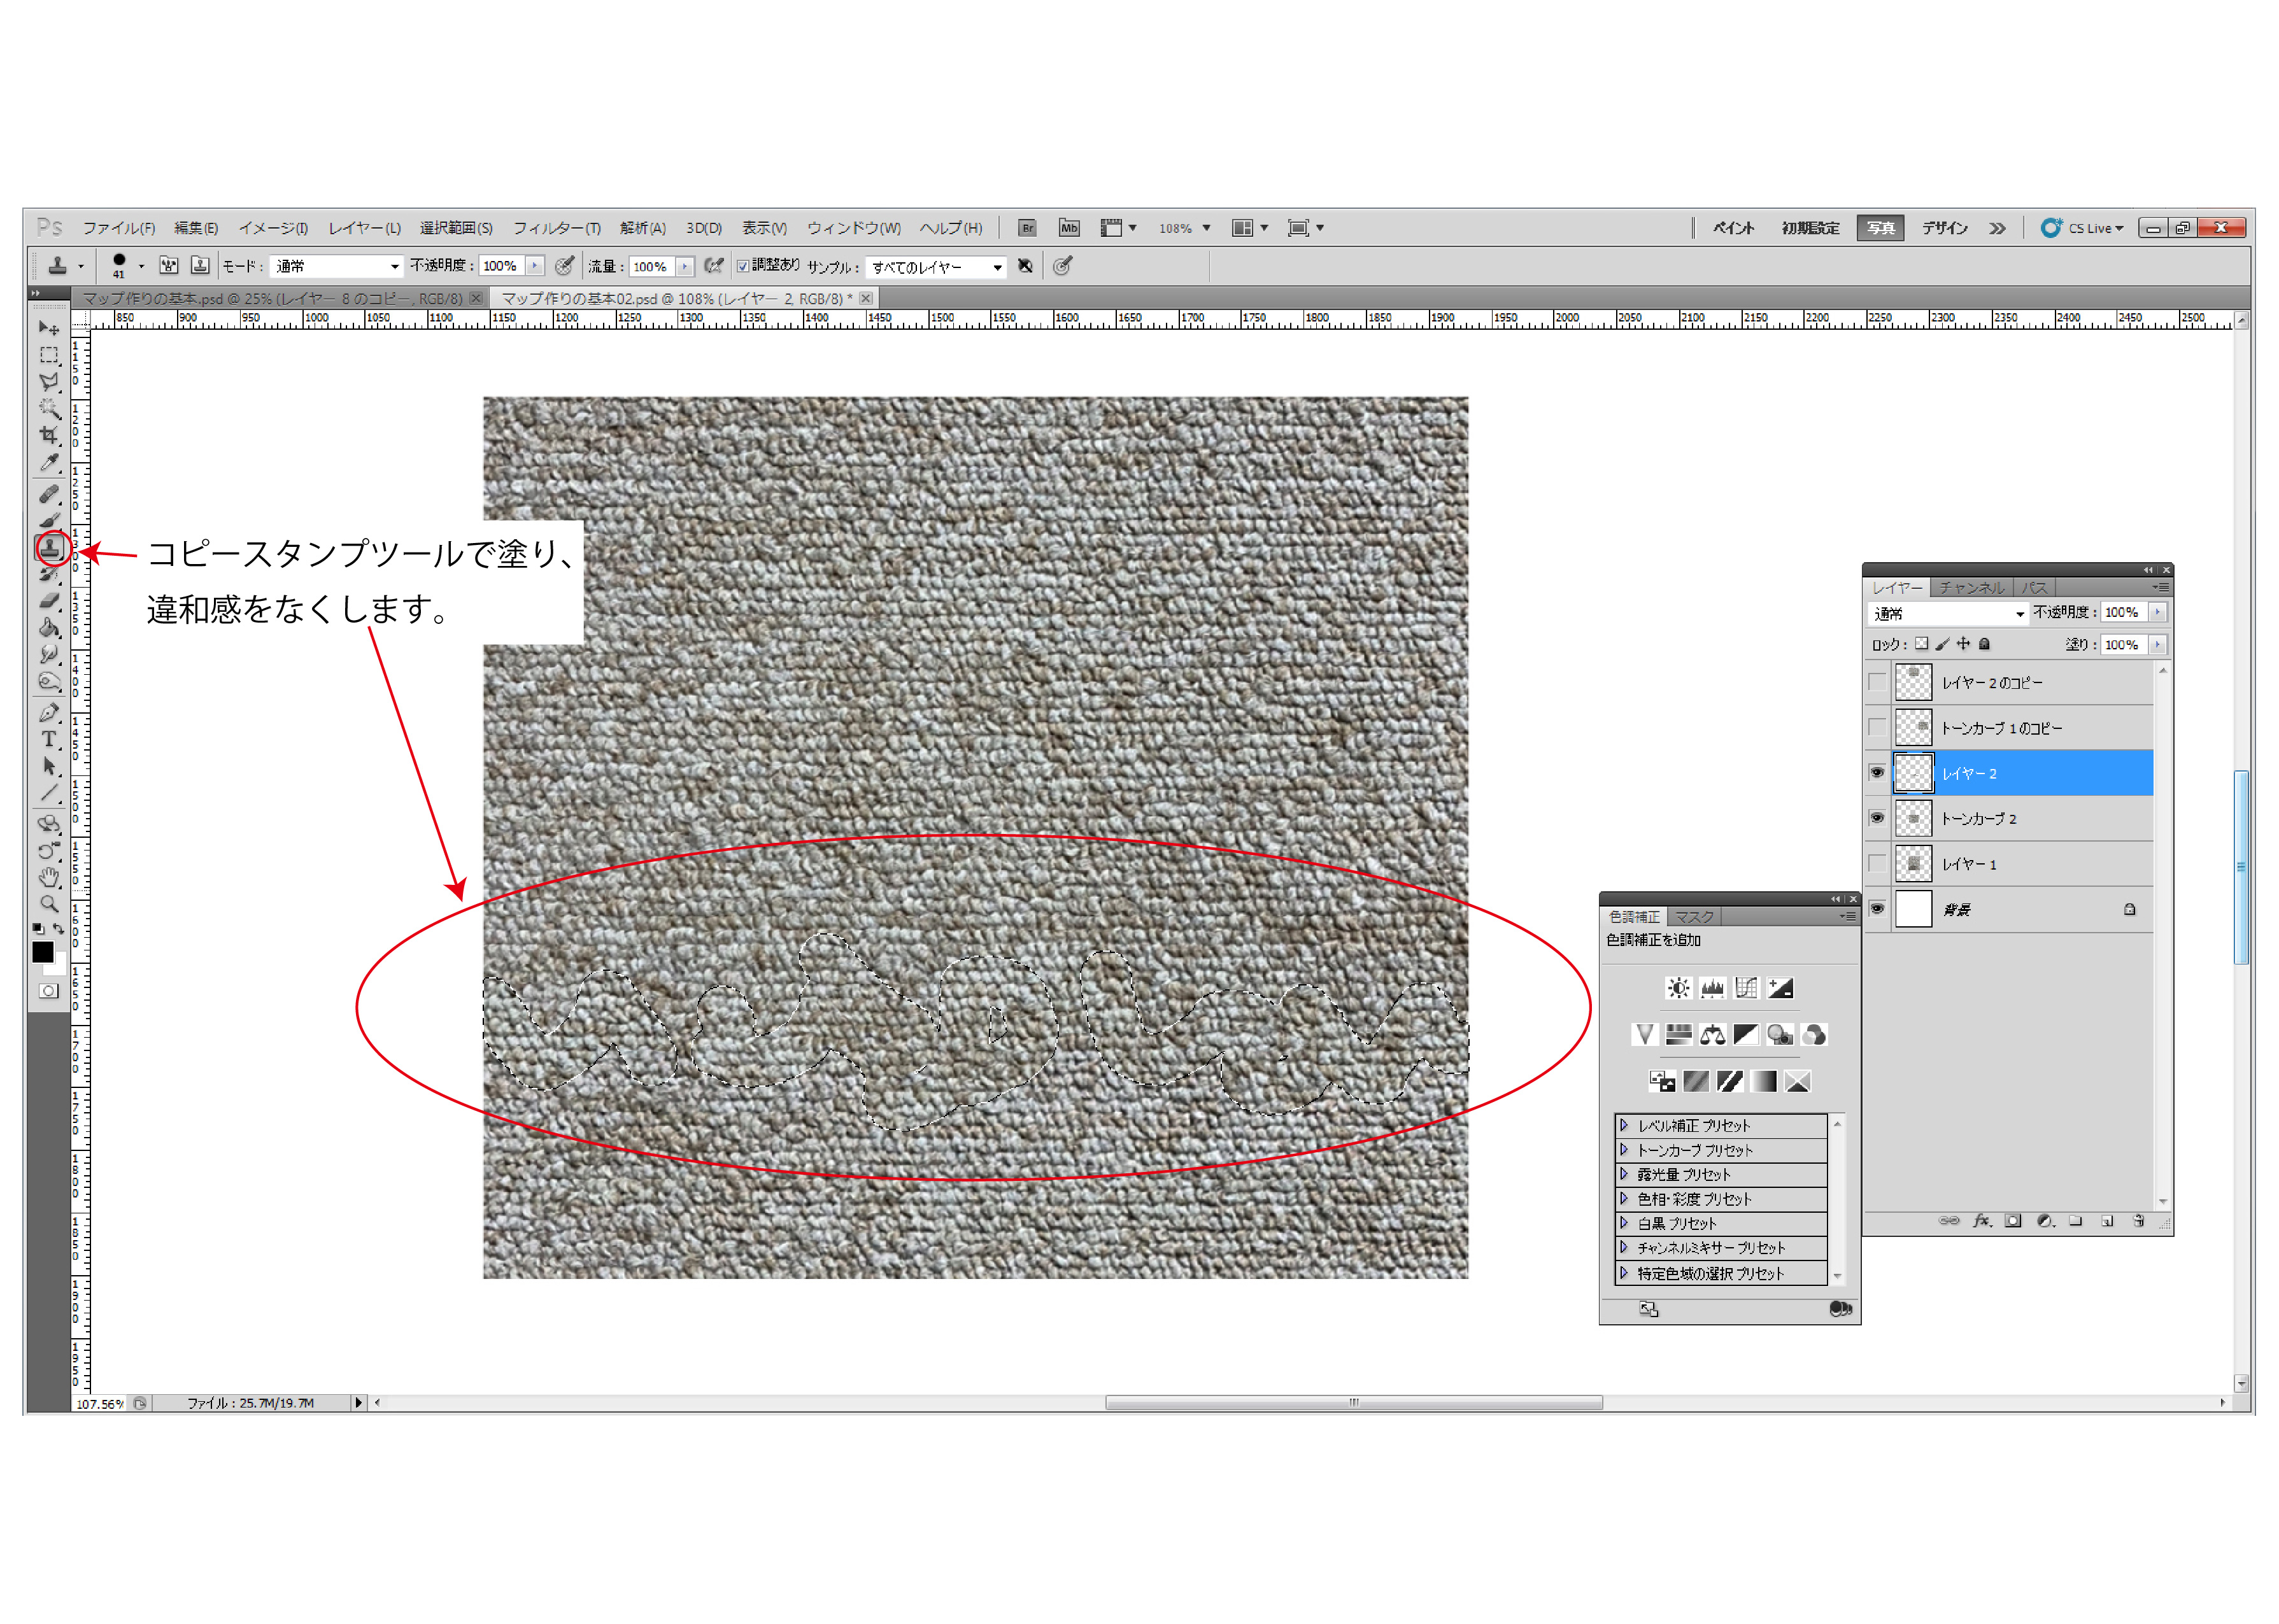2279x1624 pixels.
Task: Switch to the チャンネル tab
Action: pos(1971,587)
